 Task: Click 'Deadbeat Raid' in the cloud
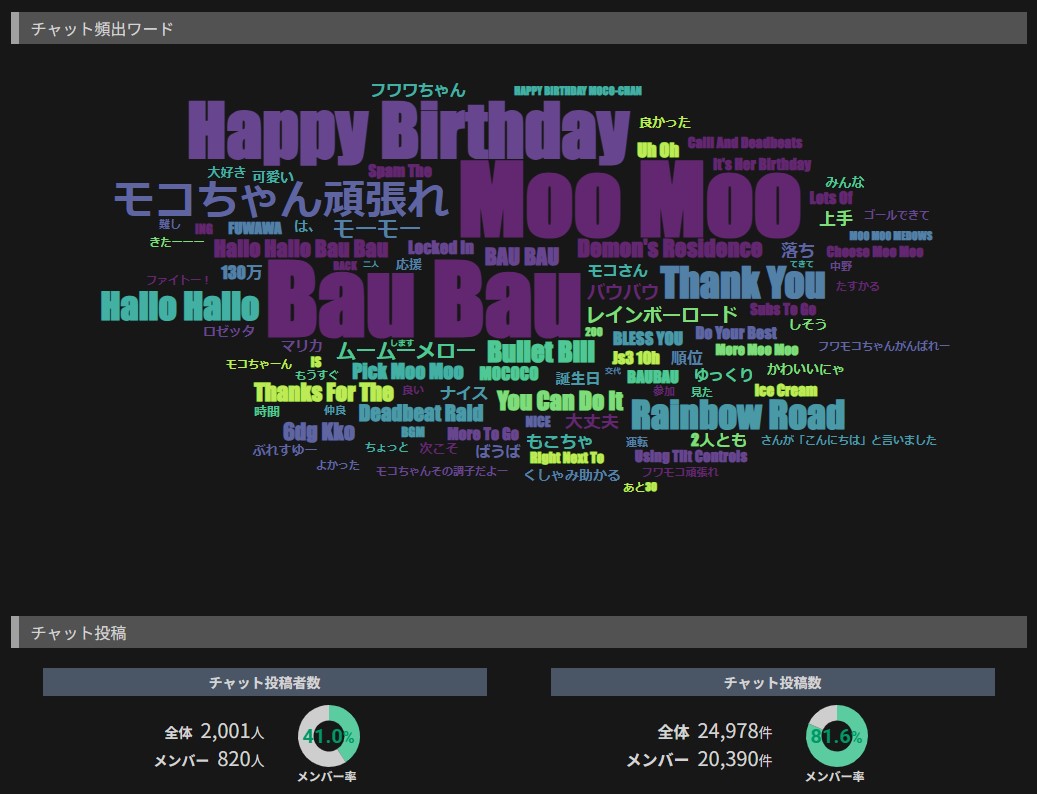pyautogui.click(x=421, y=413)
